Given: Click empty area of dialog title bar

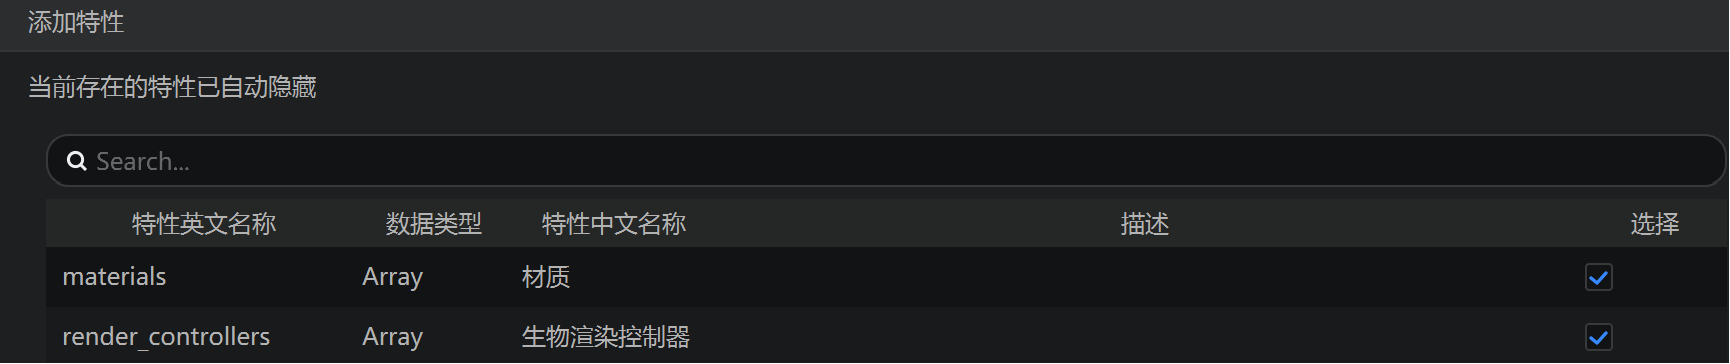Looking at the screenshot, I should pos(900,24).
